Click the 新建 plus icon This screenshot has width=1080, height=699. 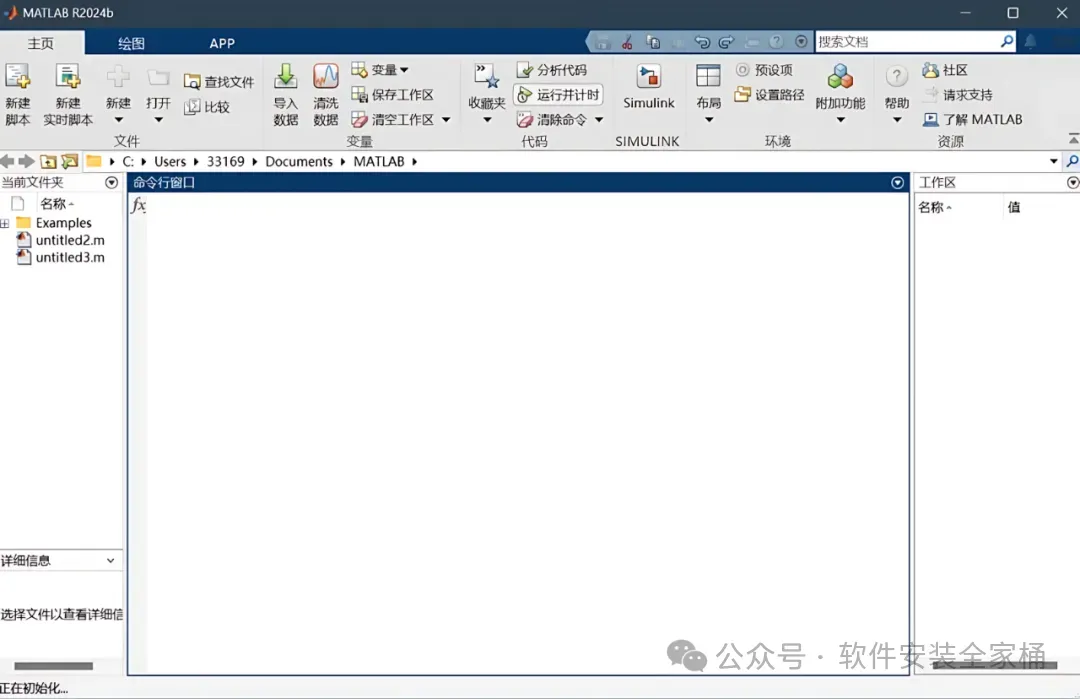(x=118, y=77)
